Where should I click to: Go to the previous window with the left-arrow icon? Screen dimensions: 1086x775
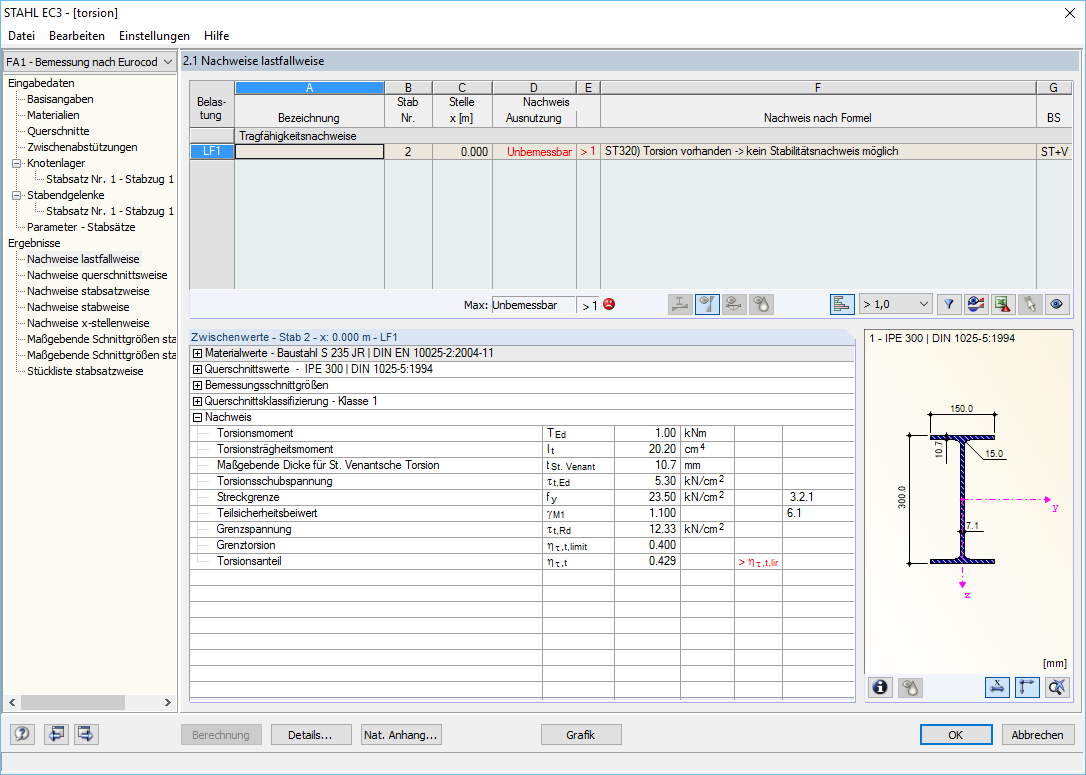(x=55, y=733)
